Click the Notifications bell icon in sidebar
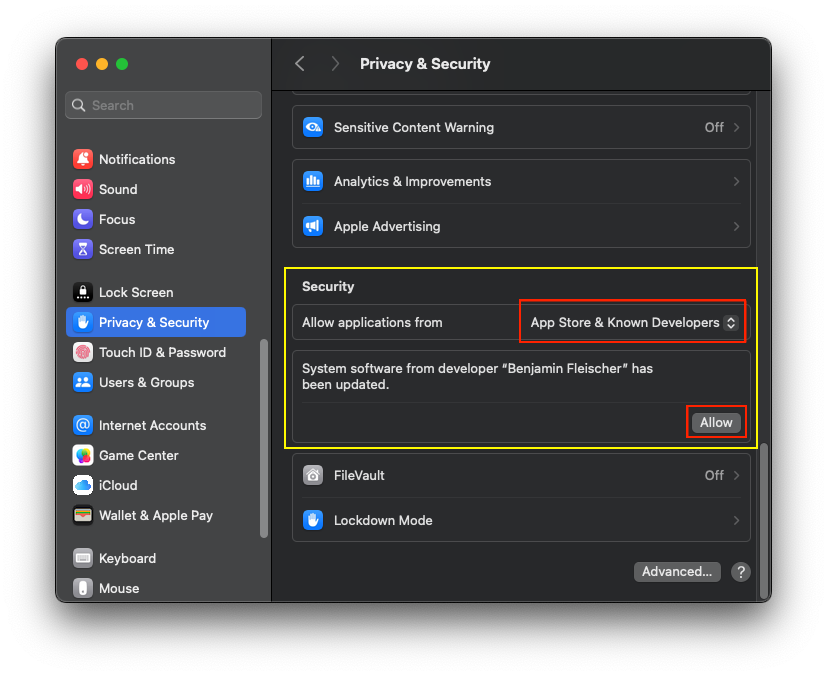This screenshot has width=827, height=676. pos(83,159)
